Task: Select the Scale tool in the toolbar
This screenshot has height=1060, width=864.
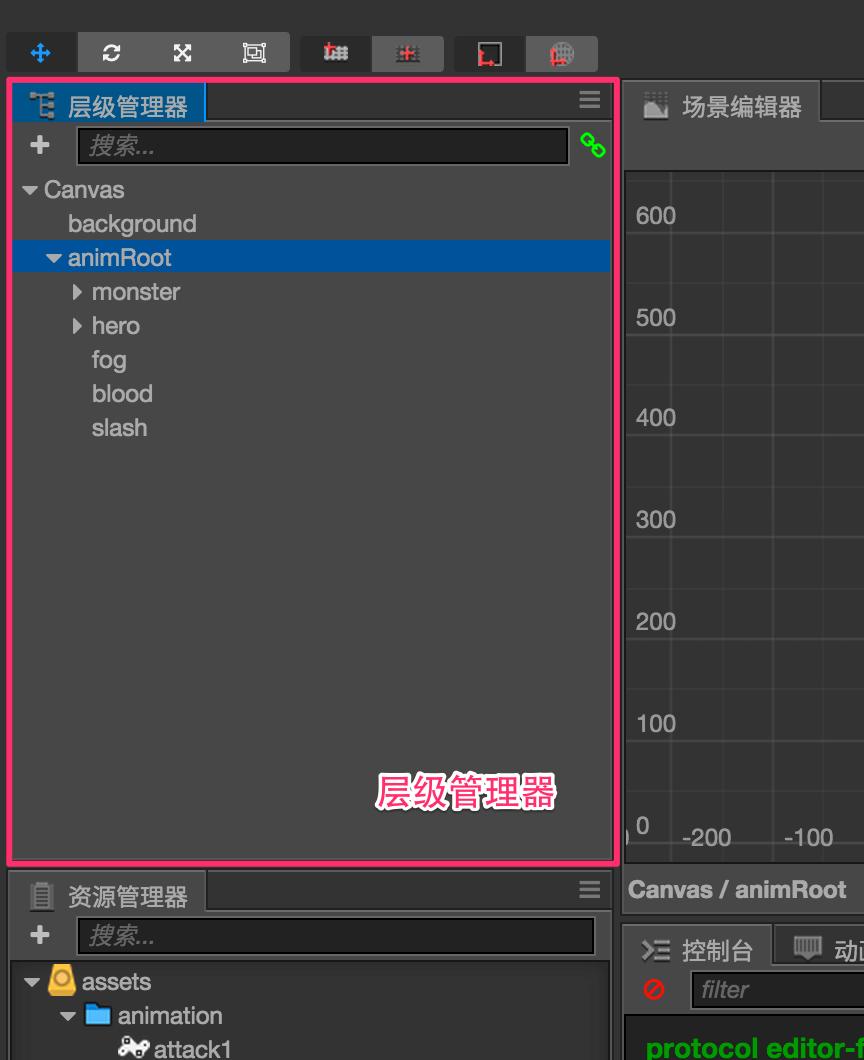Action: [x=182, y=53]
